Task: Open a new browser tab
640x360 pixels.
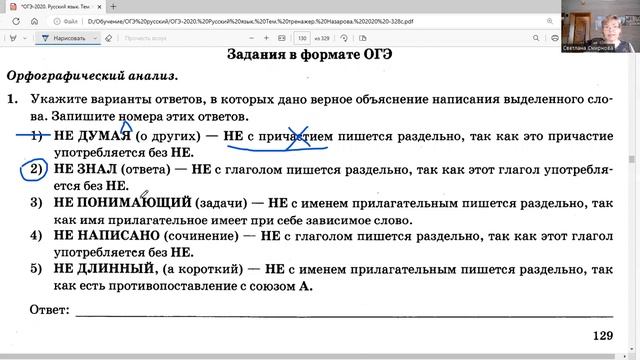Action: (x=113, y=7)
